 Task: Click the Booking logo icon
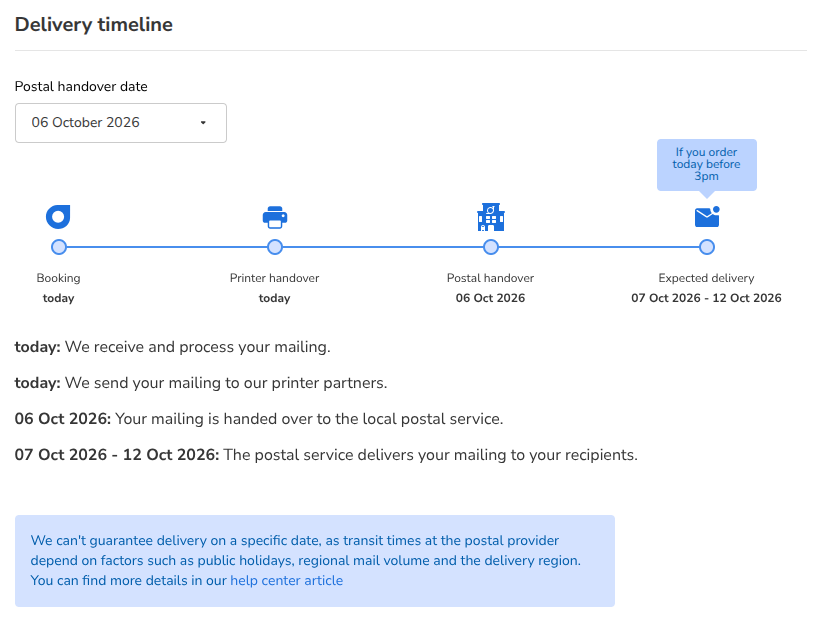pos(58,217)
